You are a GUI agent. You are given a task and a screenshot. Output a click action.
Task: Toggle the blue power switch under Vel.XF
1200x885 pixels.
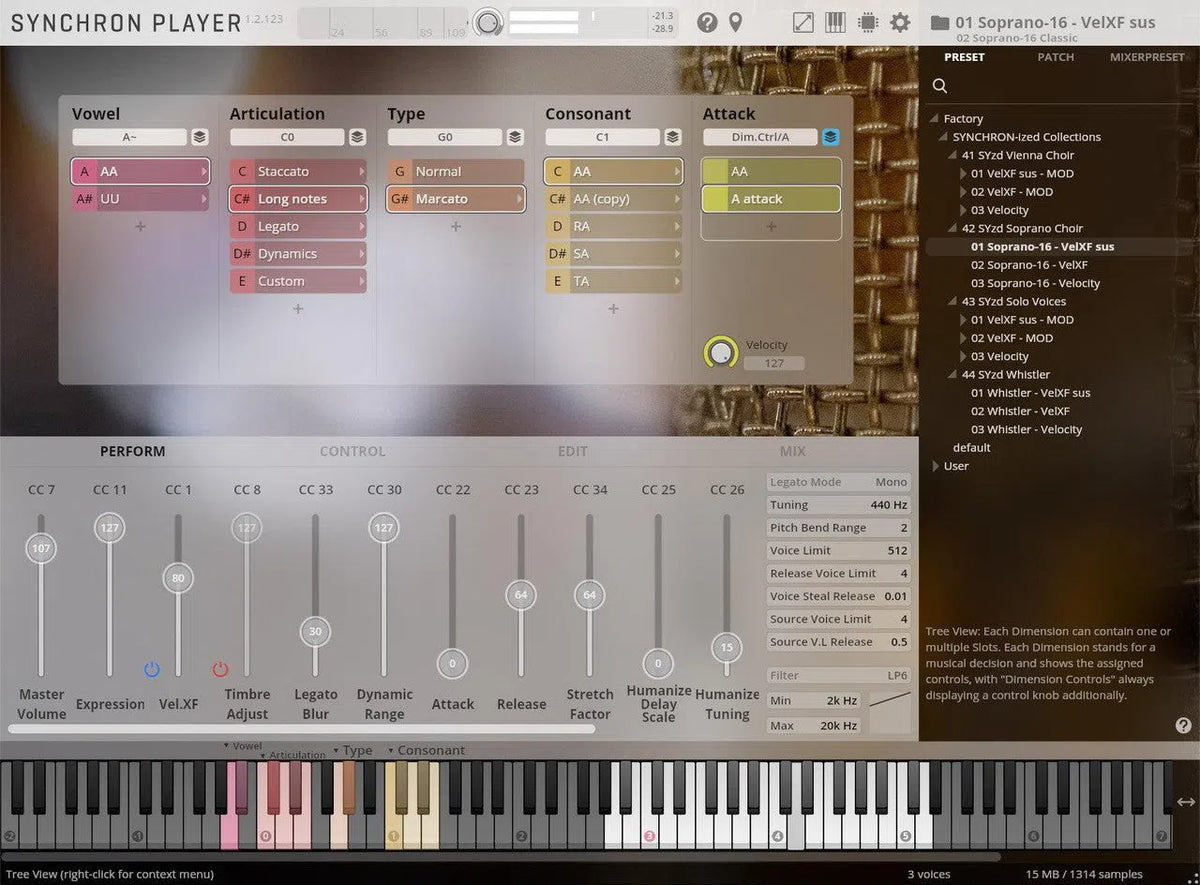pyautogui.click(x=152, y=669)
